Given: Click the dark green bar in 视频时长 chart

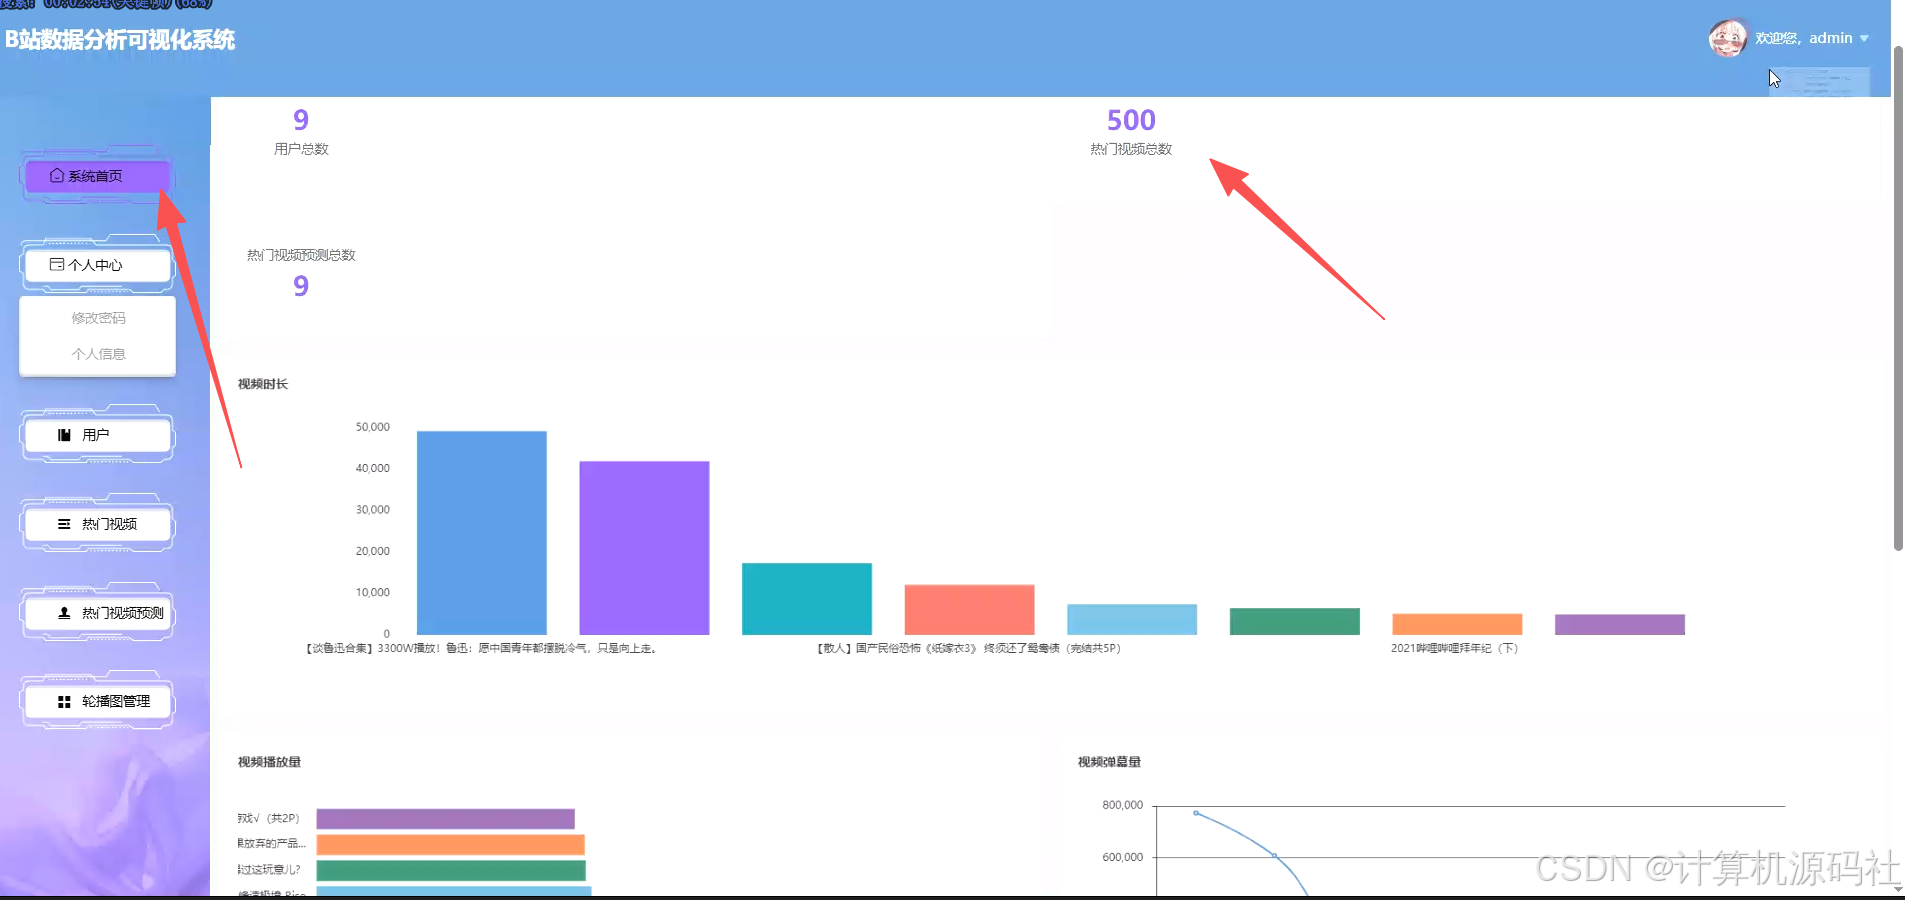Looking at the screenshot, I should pyautogui.click(x=1295, y=621).
